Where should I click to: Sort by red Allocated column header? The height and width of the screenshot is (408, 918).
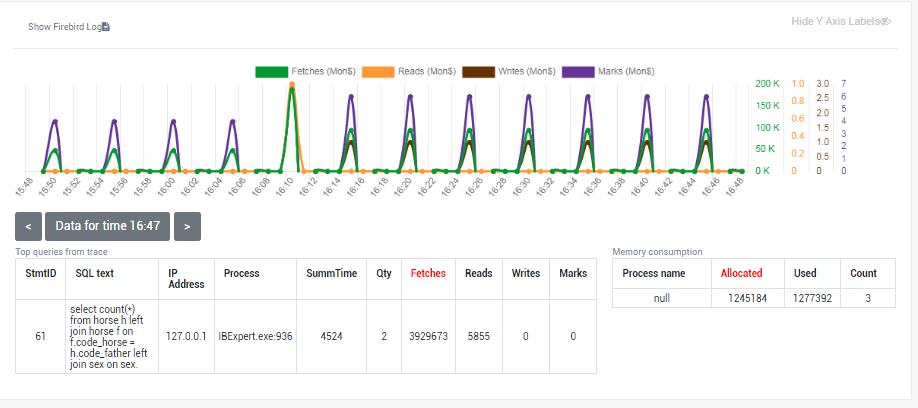tap(741, 273)
